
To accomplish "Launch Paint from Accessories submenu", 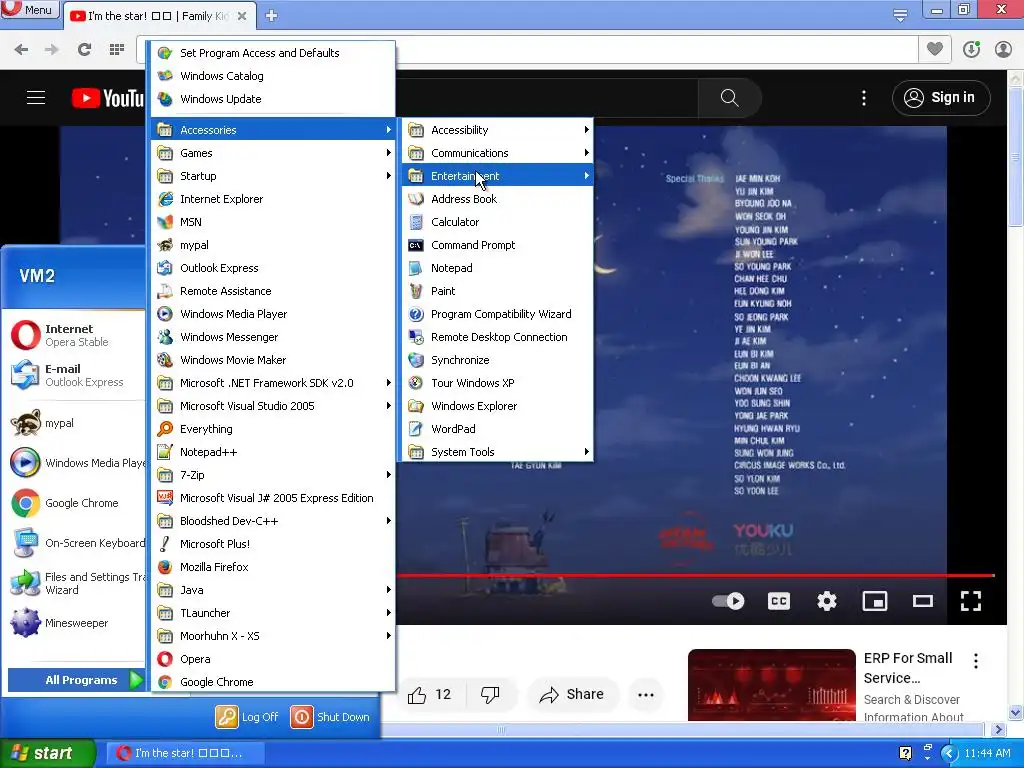I will pyautogui.click(x=497, y=291).
